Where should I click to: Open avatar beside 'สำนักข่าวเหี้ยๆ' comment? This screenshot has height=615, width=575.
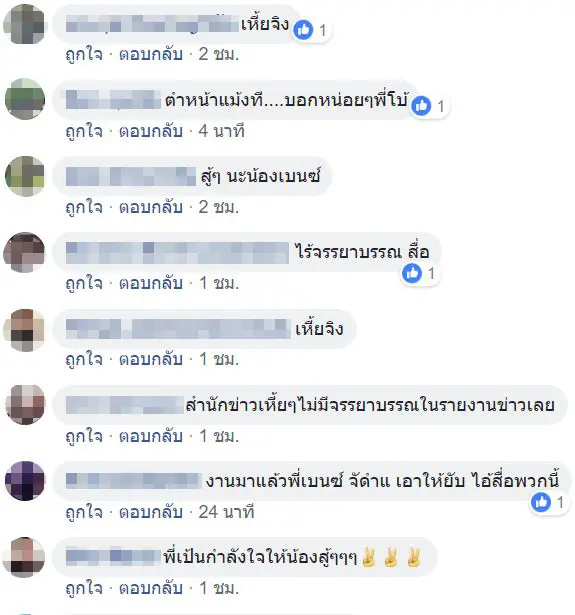[x=24, y=405]
